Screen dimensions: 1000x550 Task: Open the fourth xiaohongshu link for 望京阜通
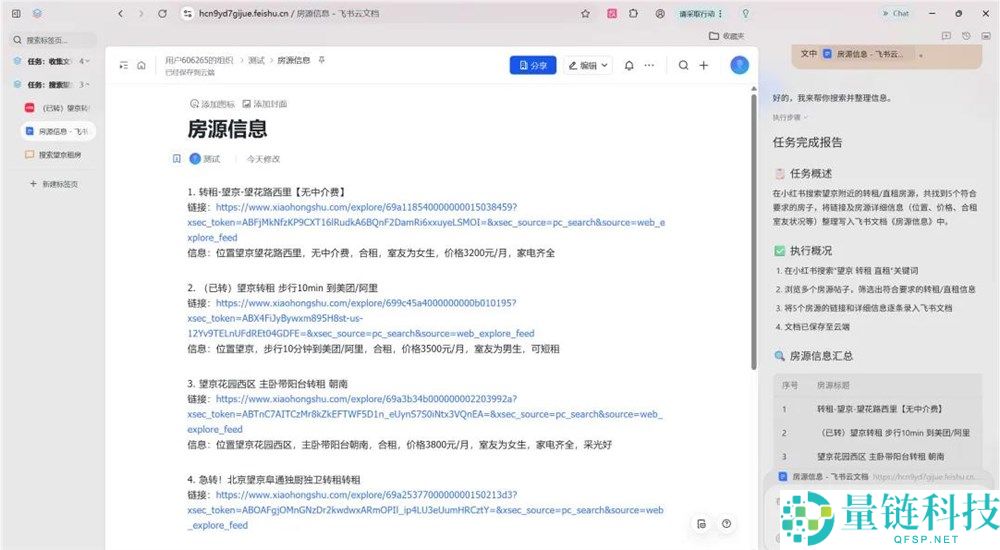[x=425, y=510]
